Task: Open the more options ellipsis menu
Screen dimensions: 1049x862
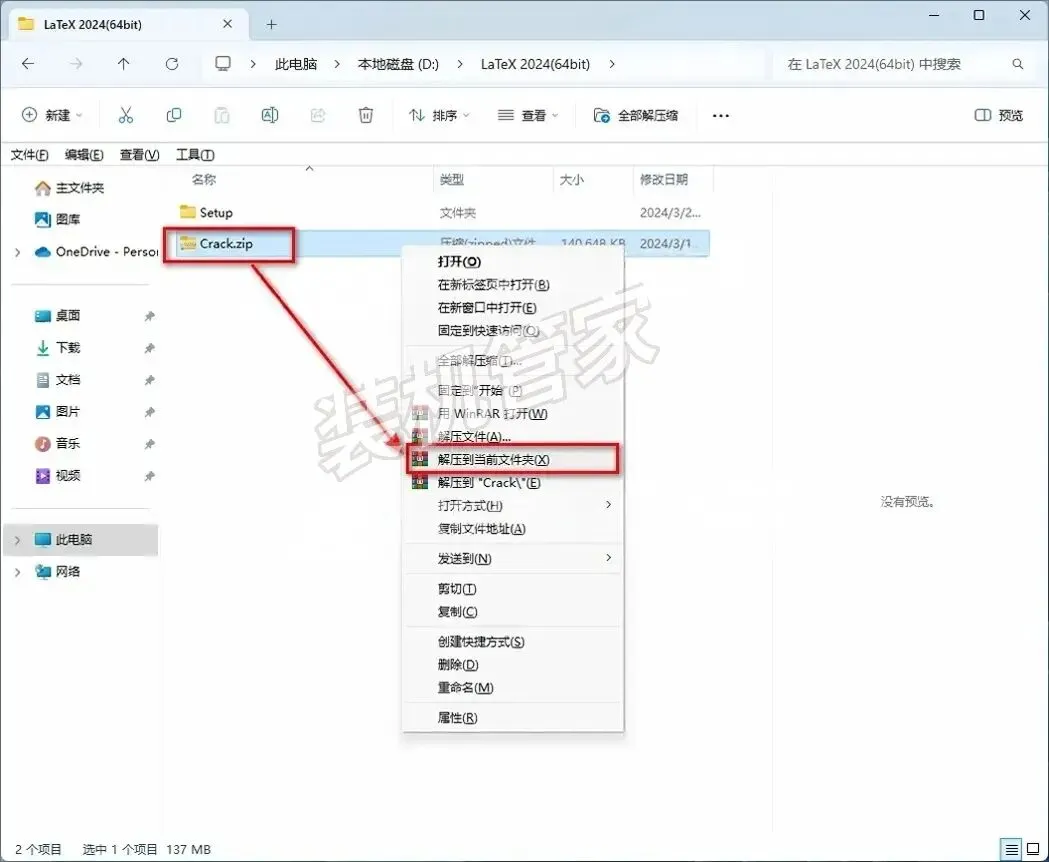Action: pyautogui.click(x=721, y=116)
